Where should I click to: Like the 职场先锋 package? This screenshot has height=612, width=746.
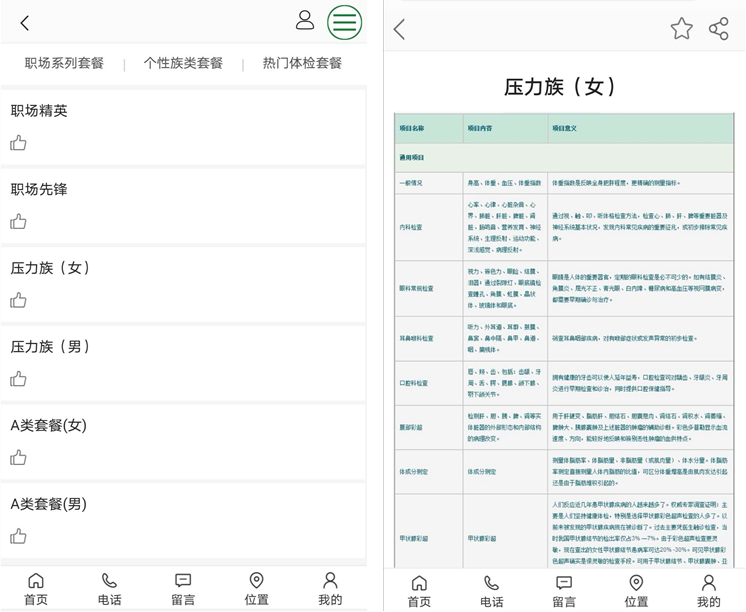tap(18, 222)
